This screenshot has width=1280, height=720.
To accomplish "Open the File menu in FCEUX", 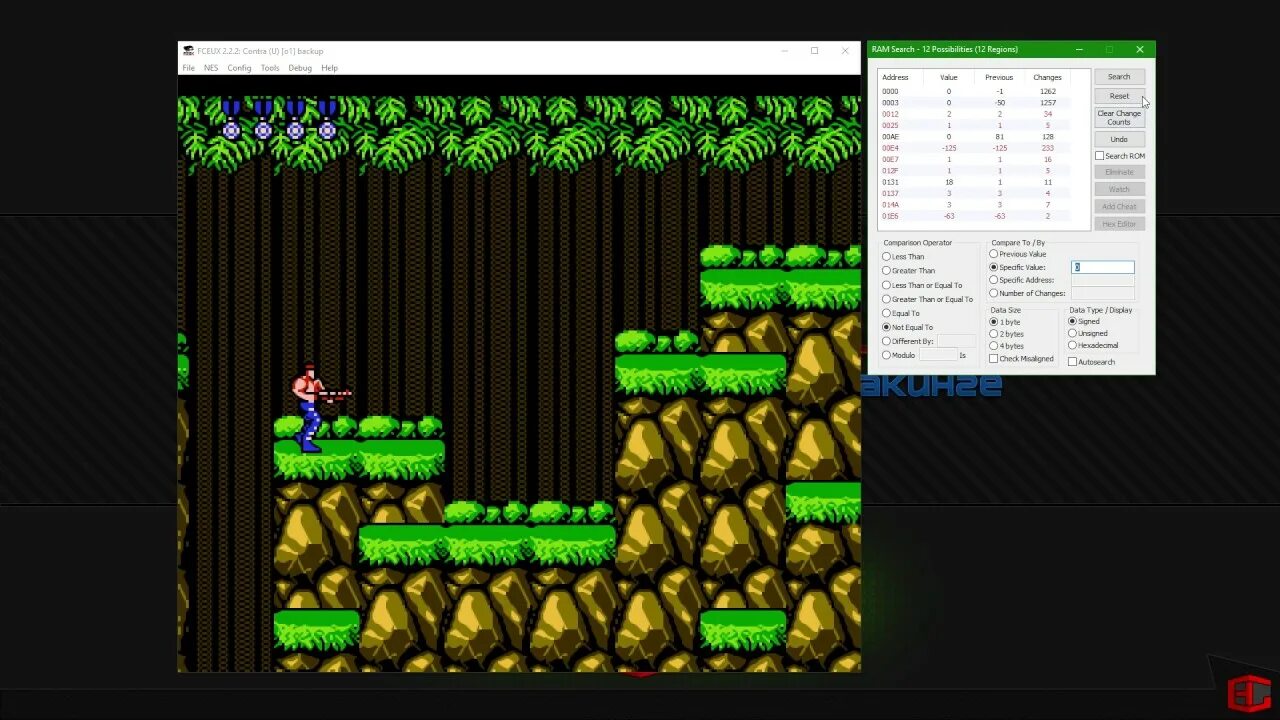I will pyautogui.click(x=188, y=68).
